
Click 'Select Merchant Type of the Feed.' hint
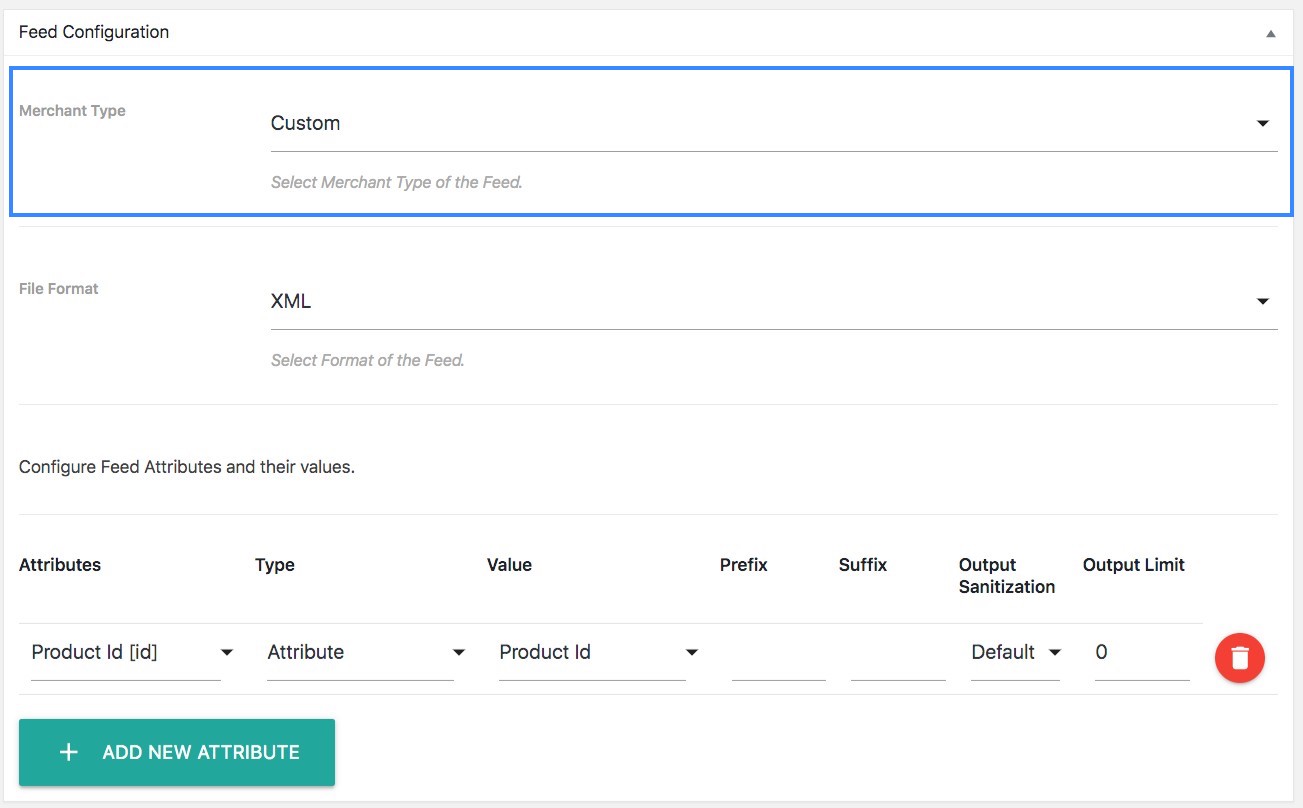[397, 183]
